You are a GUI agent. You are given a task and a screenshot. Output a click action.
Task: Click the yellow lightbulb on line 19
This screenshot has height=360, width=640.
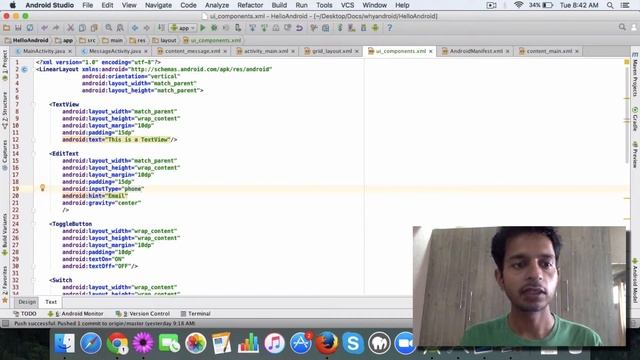42,188
